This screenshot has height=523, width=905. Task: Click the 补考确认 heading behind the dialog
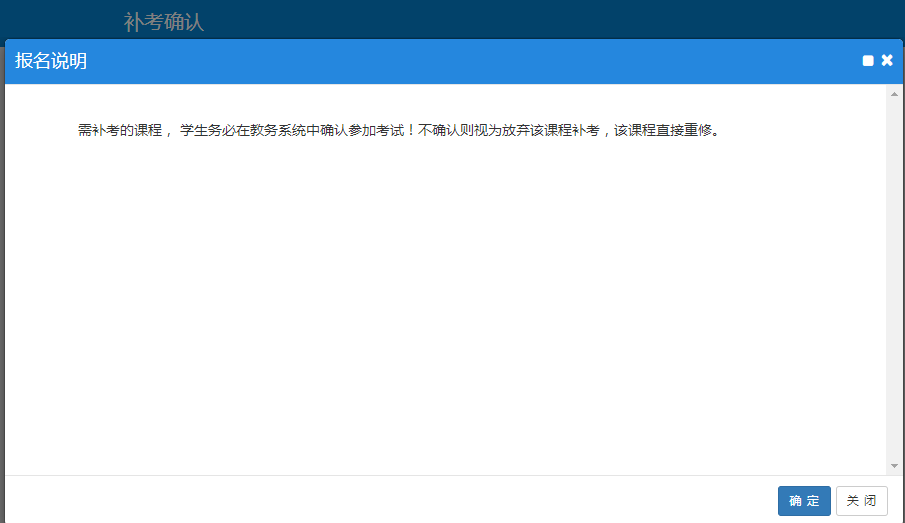[164, 21]
